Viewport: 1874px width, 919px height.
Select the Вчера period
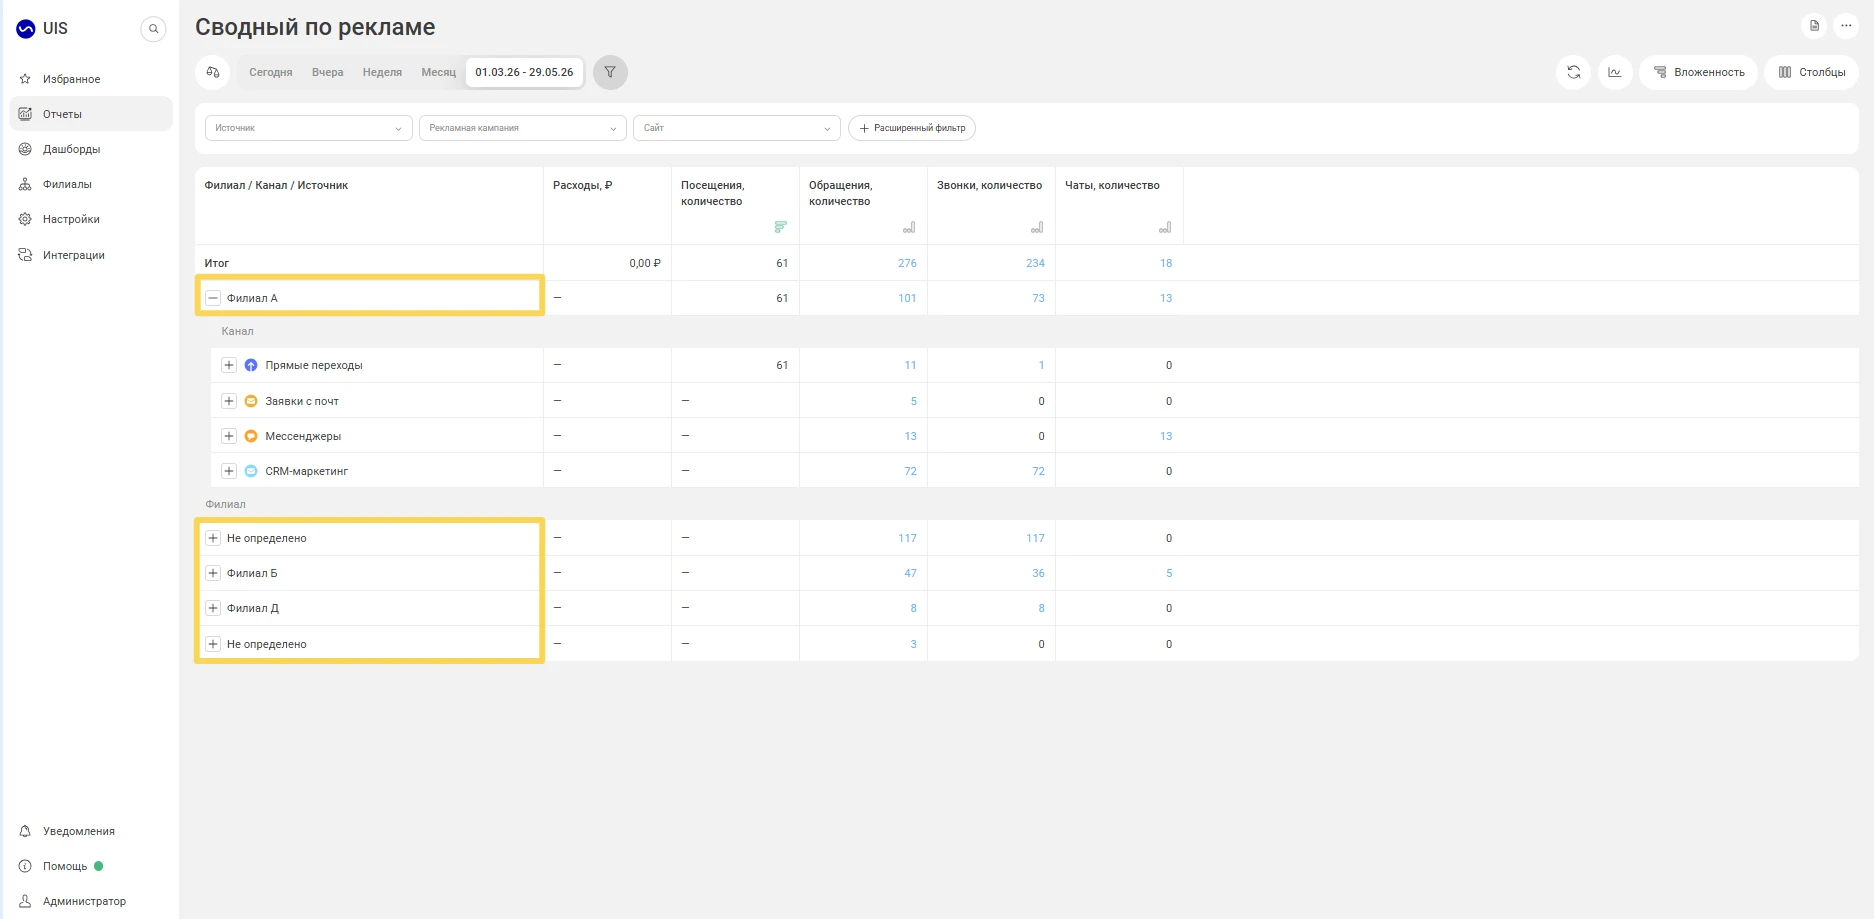pyautogui.click(x=327, y=72)
